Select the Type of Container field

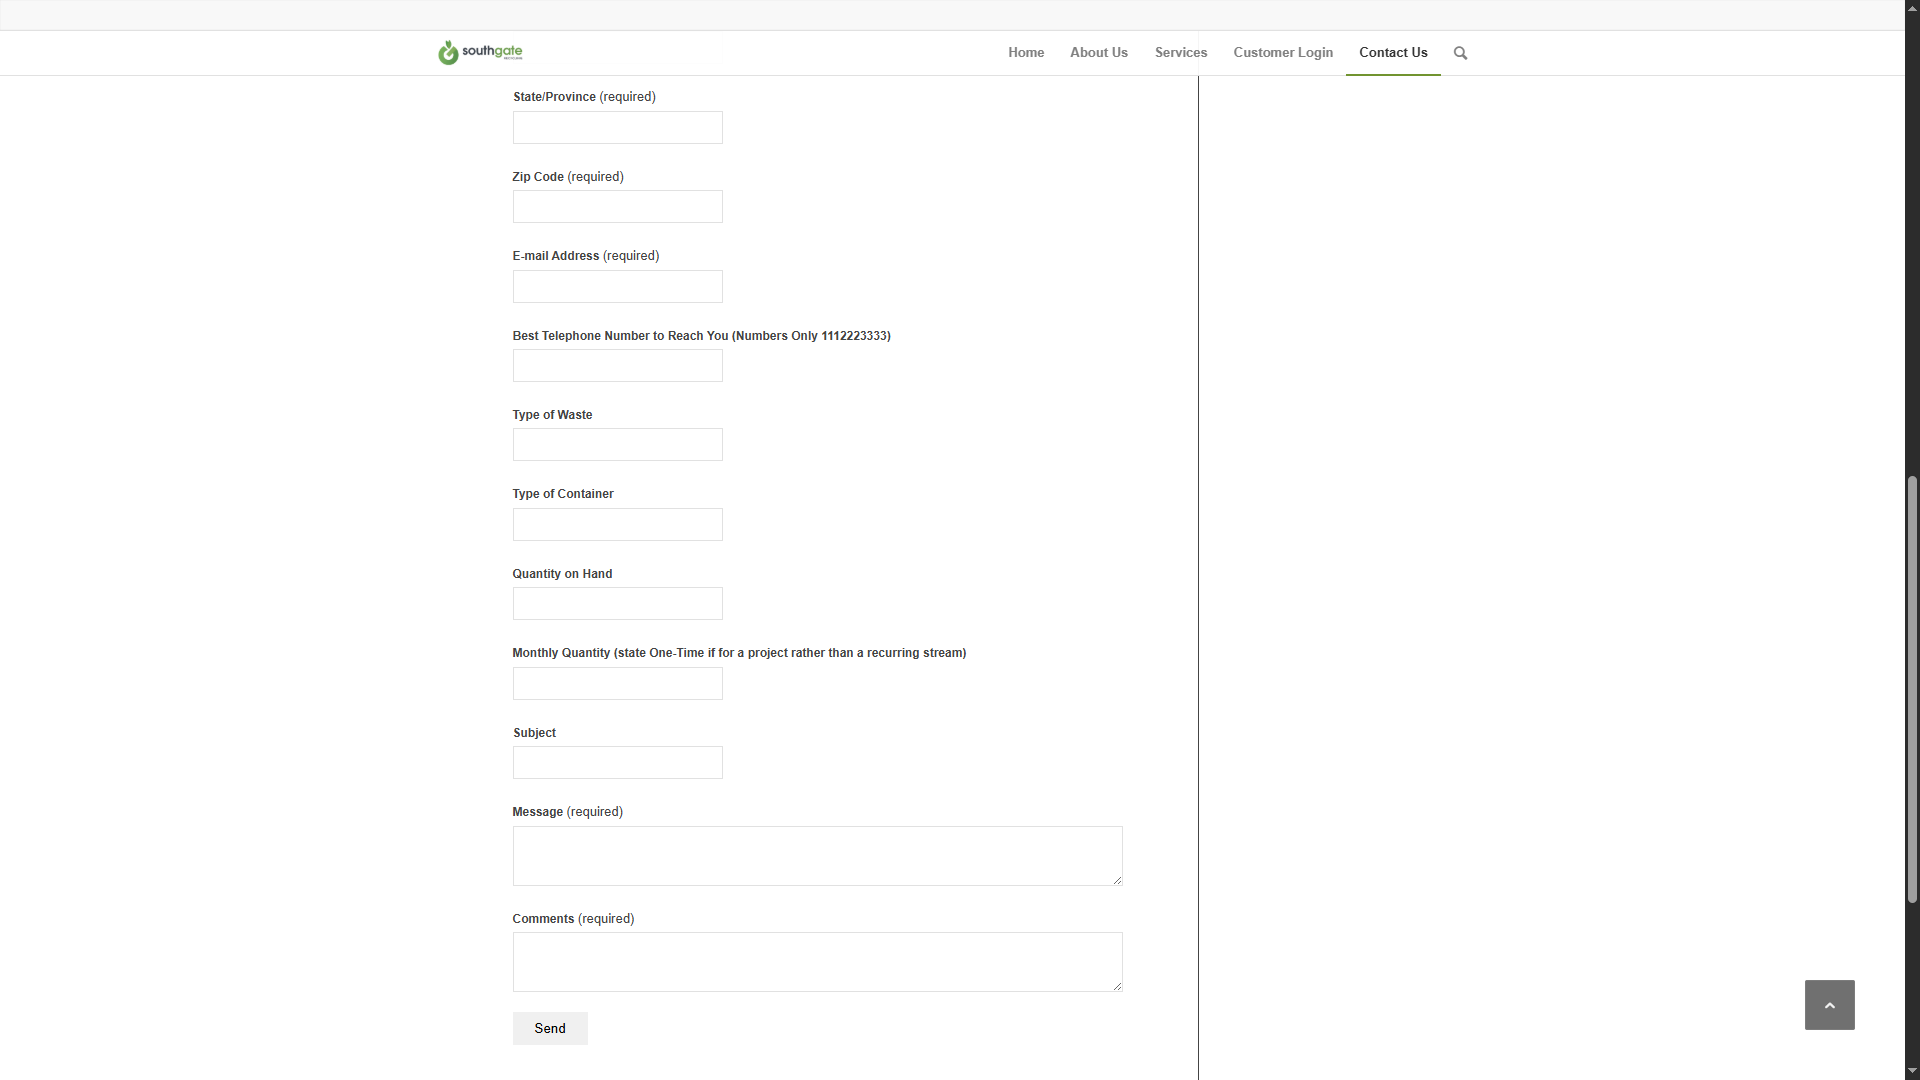[x=617, y=525]
